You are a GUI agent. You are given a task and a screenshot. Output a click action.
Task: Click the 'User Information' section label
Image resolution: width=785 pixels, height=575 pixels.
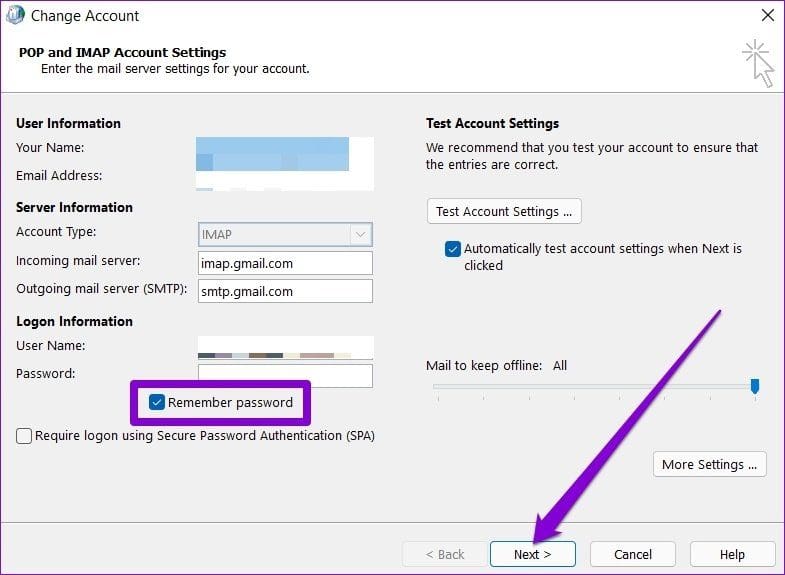tap(69, 123)
